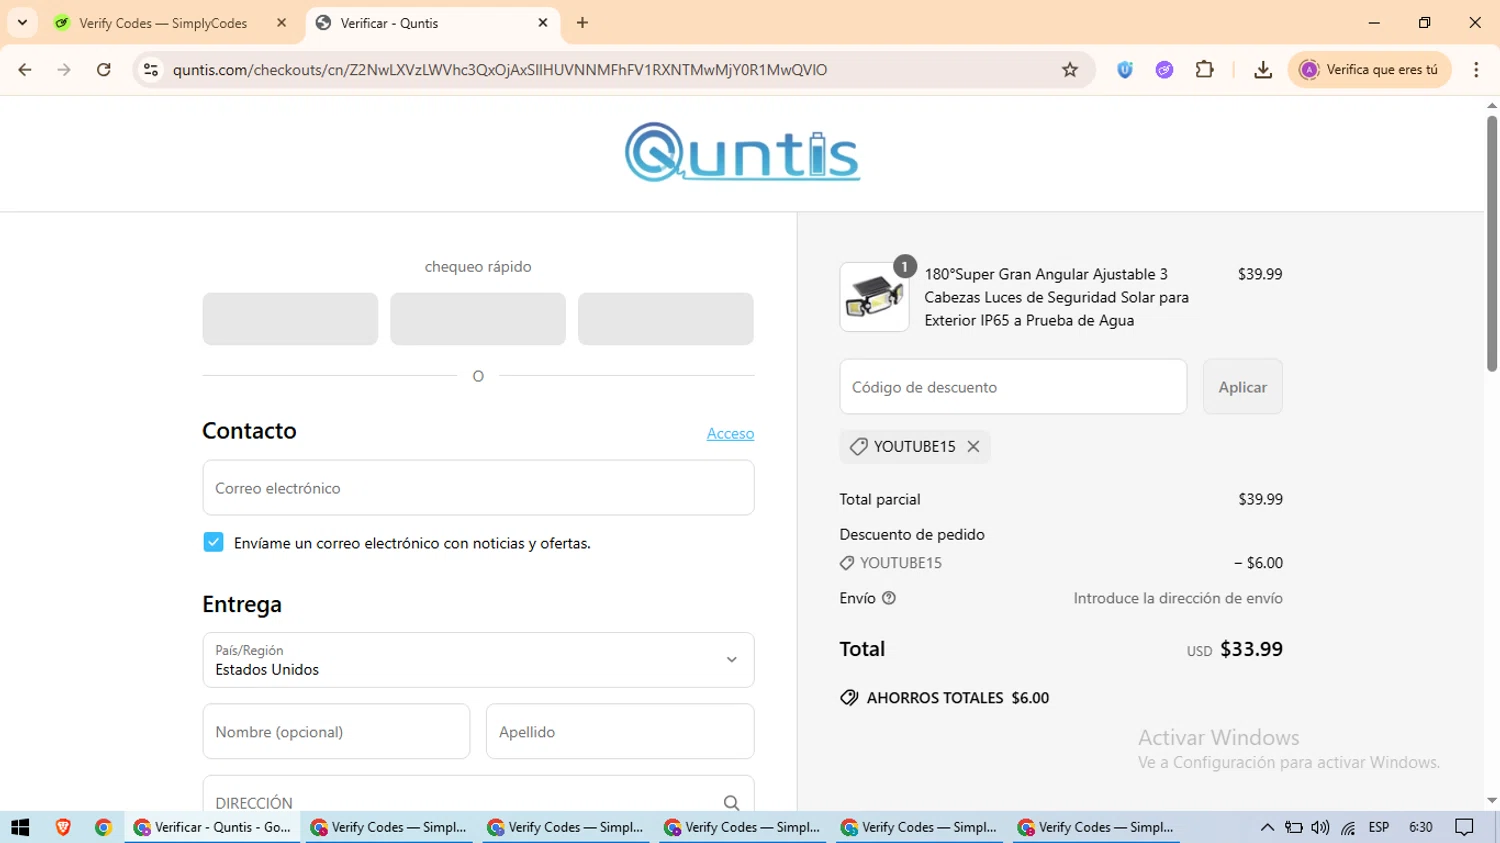Switch to the Verificar - Quntis tab
1500x843 pixels.
pyautogui.click(x=430, y=23)
